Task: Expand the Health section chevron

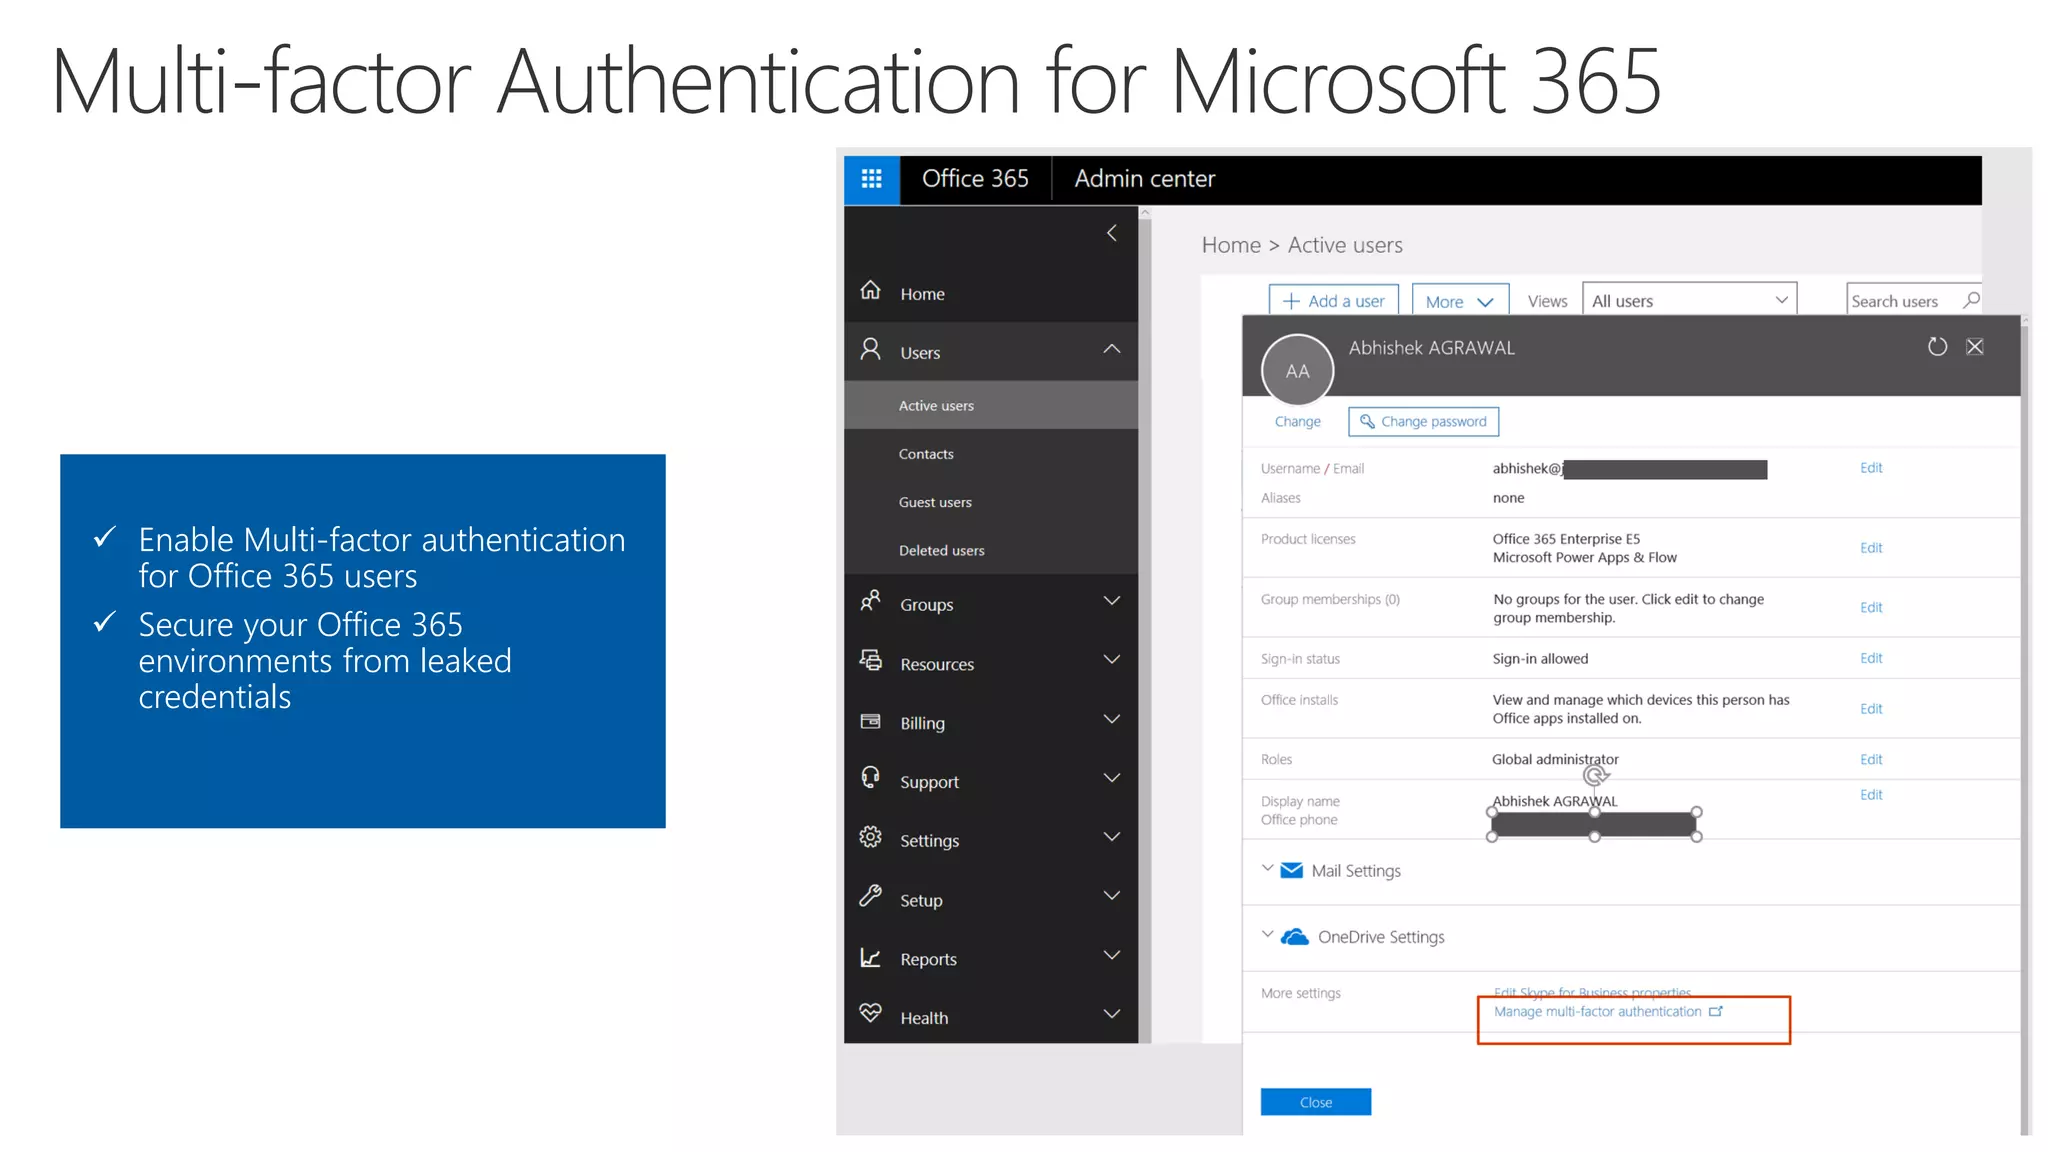Action: pos(1111,1014)
